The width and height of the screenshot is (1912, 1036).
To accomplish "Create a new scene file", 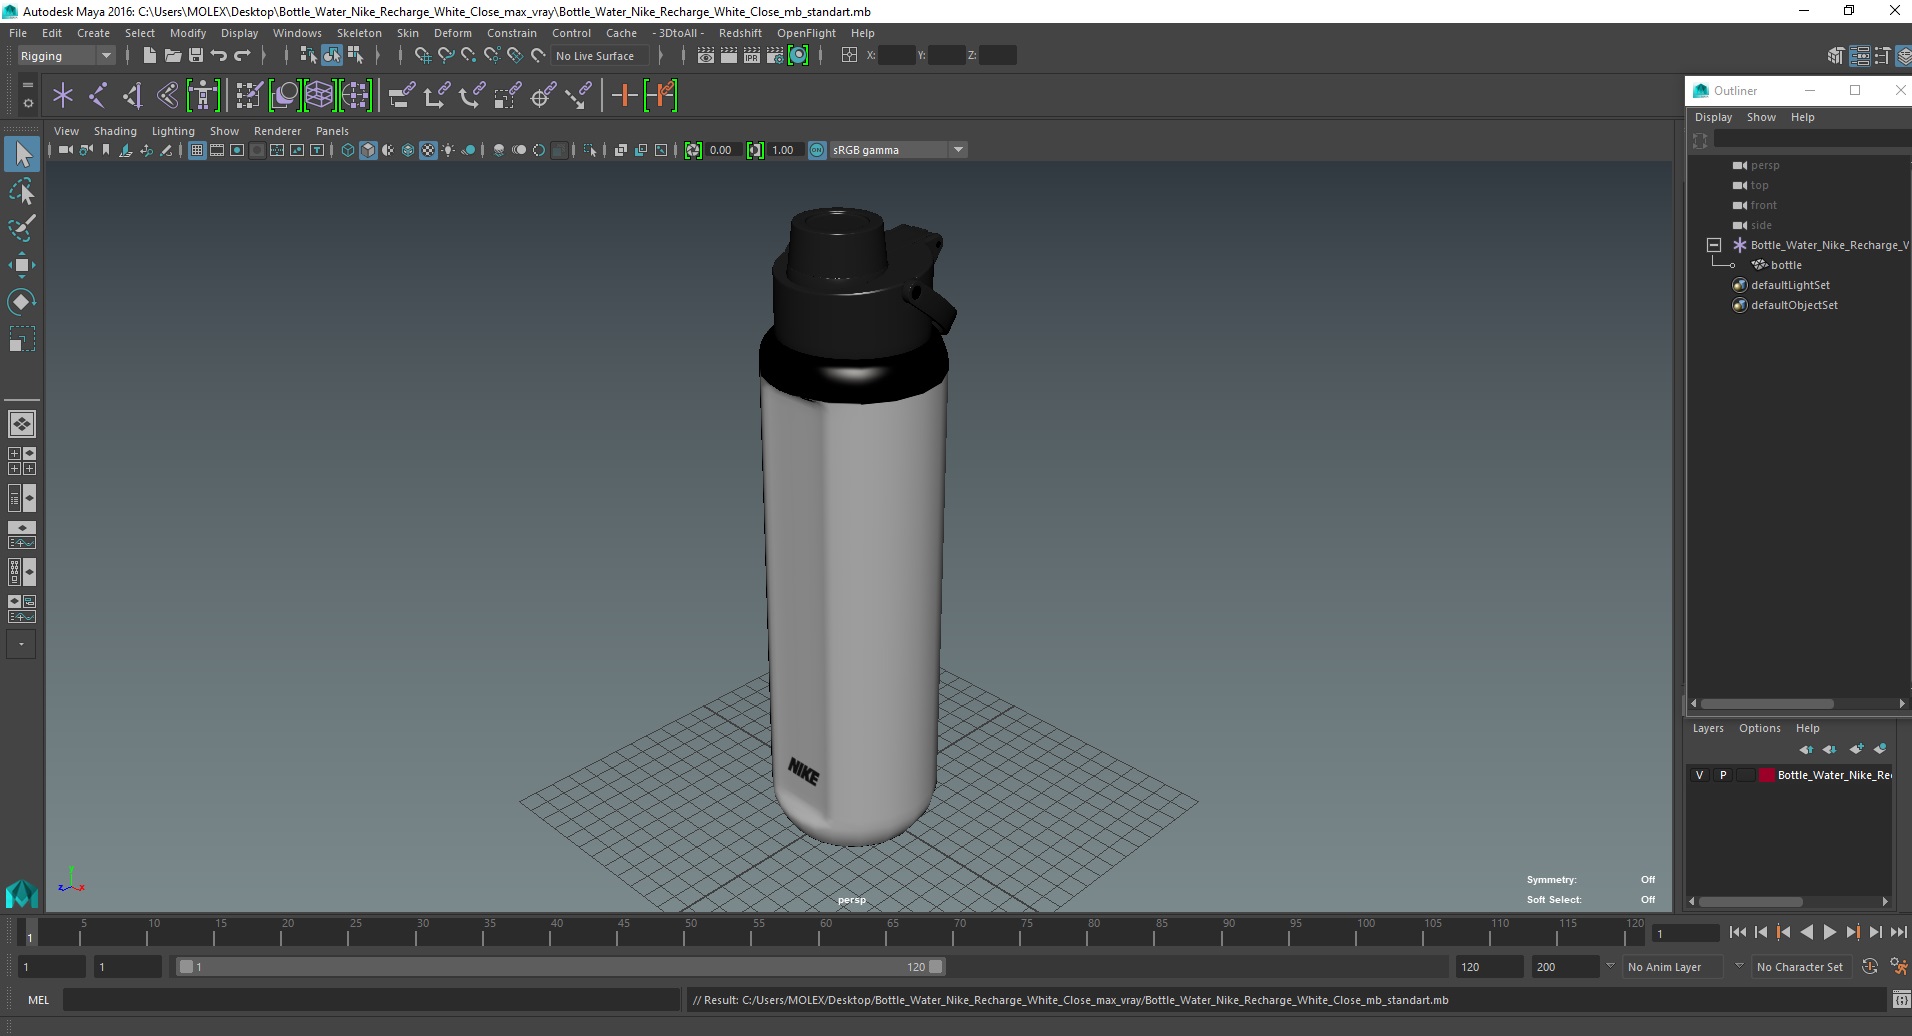I will pyautogui.click(x=149, y=56).
